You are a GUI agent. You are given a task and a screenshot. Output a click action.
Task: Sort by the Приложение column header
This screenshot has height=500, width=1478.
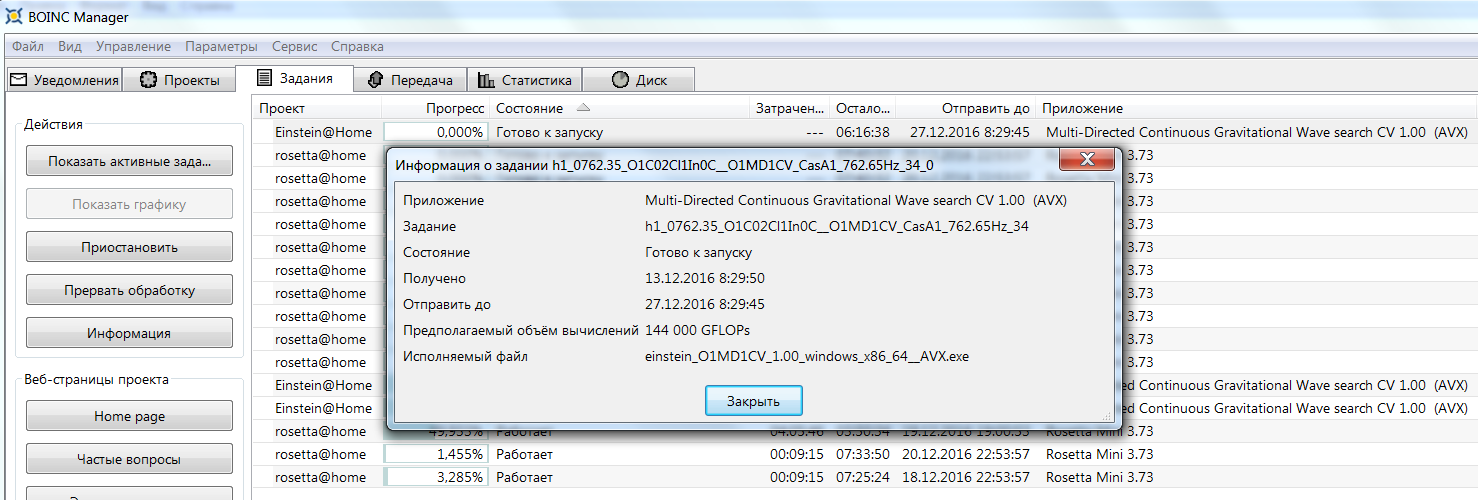pos(1256,108)
